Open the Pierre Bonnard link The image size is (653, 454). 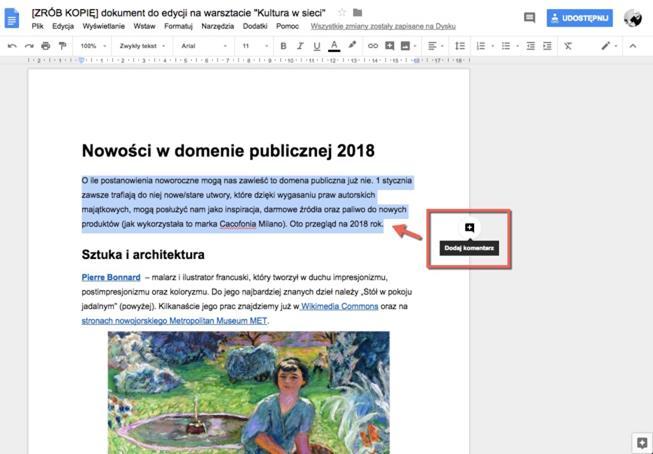tap(111, 277)
